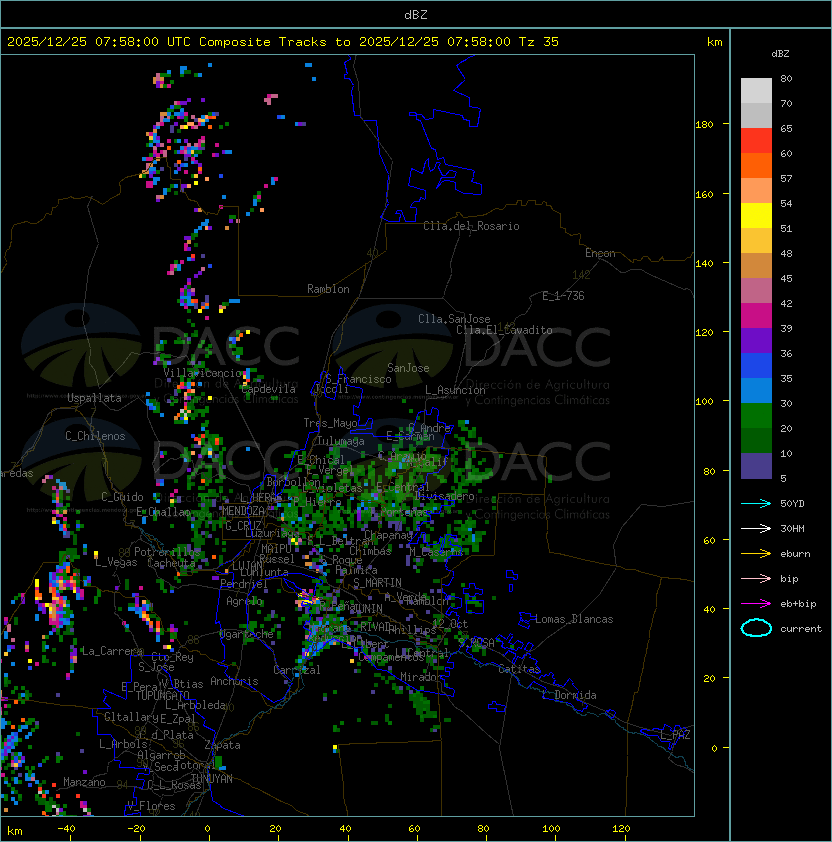Select the Zapata map label

(222, 745)
